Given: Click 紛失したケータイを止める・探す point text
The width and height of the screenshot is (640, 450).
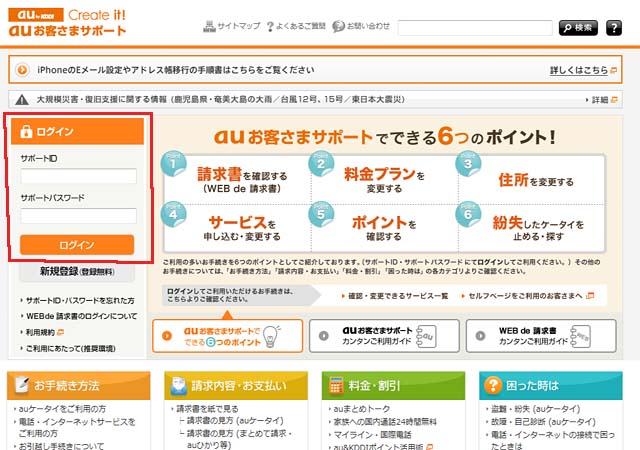Looking at the screenshot, I should point(538,228).
